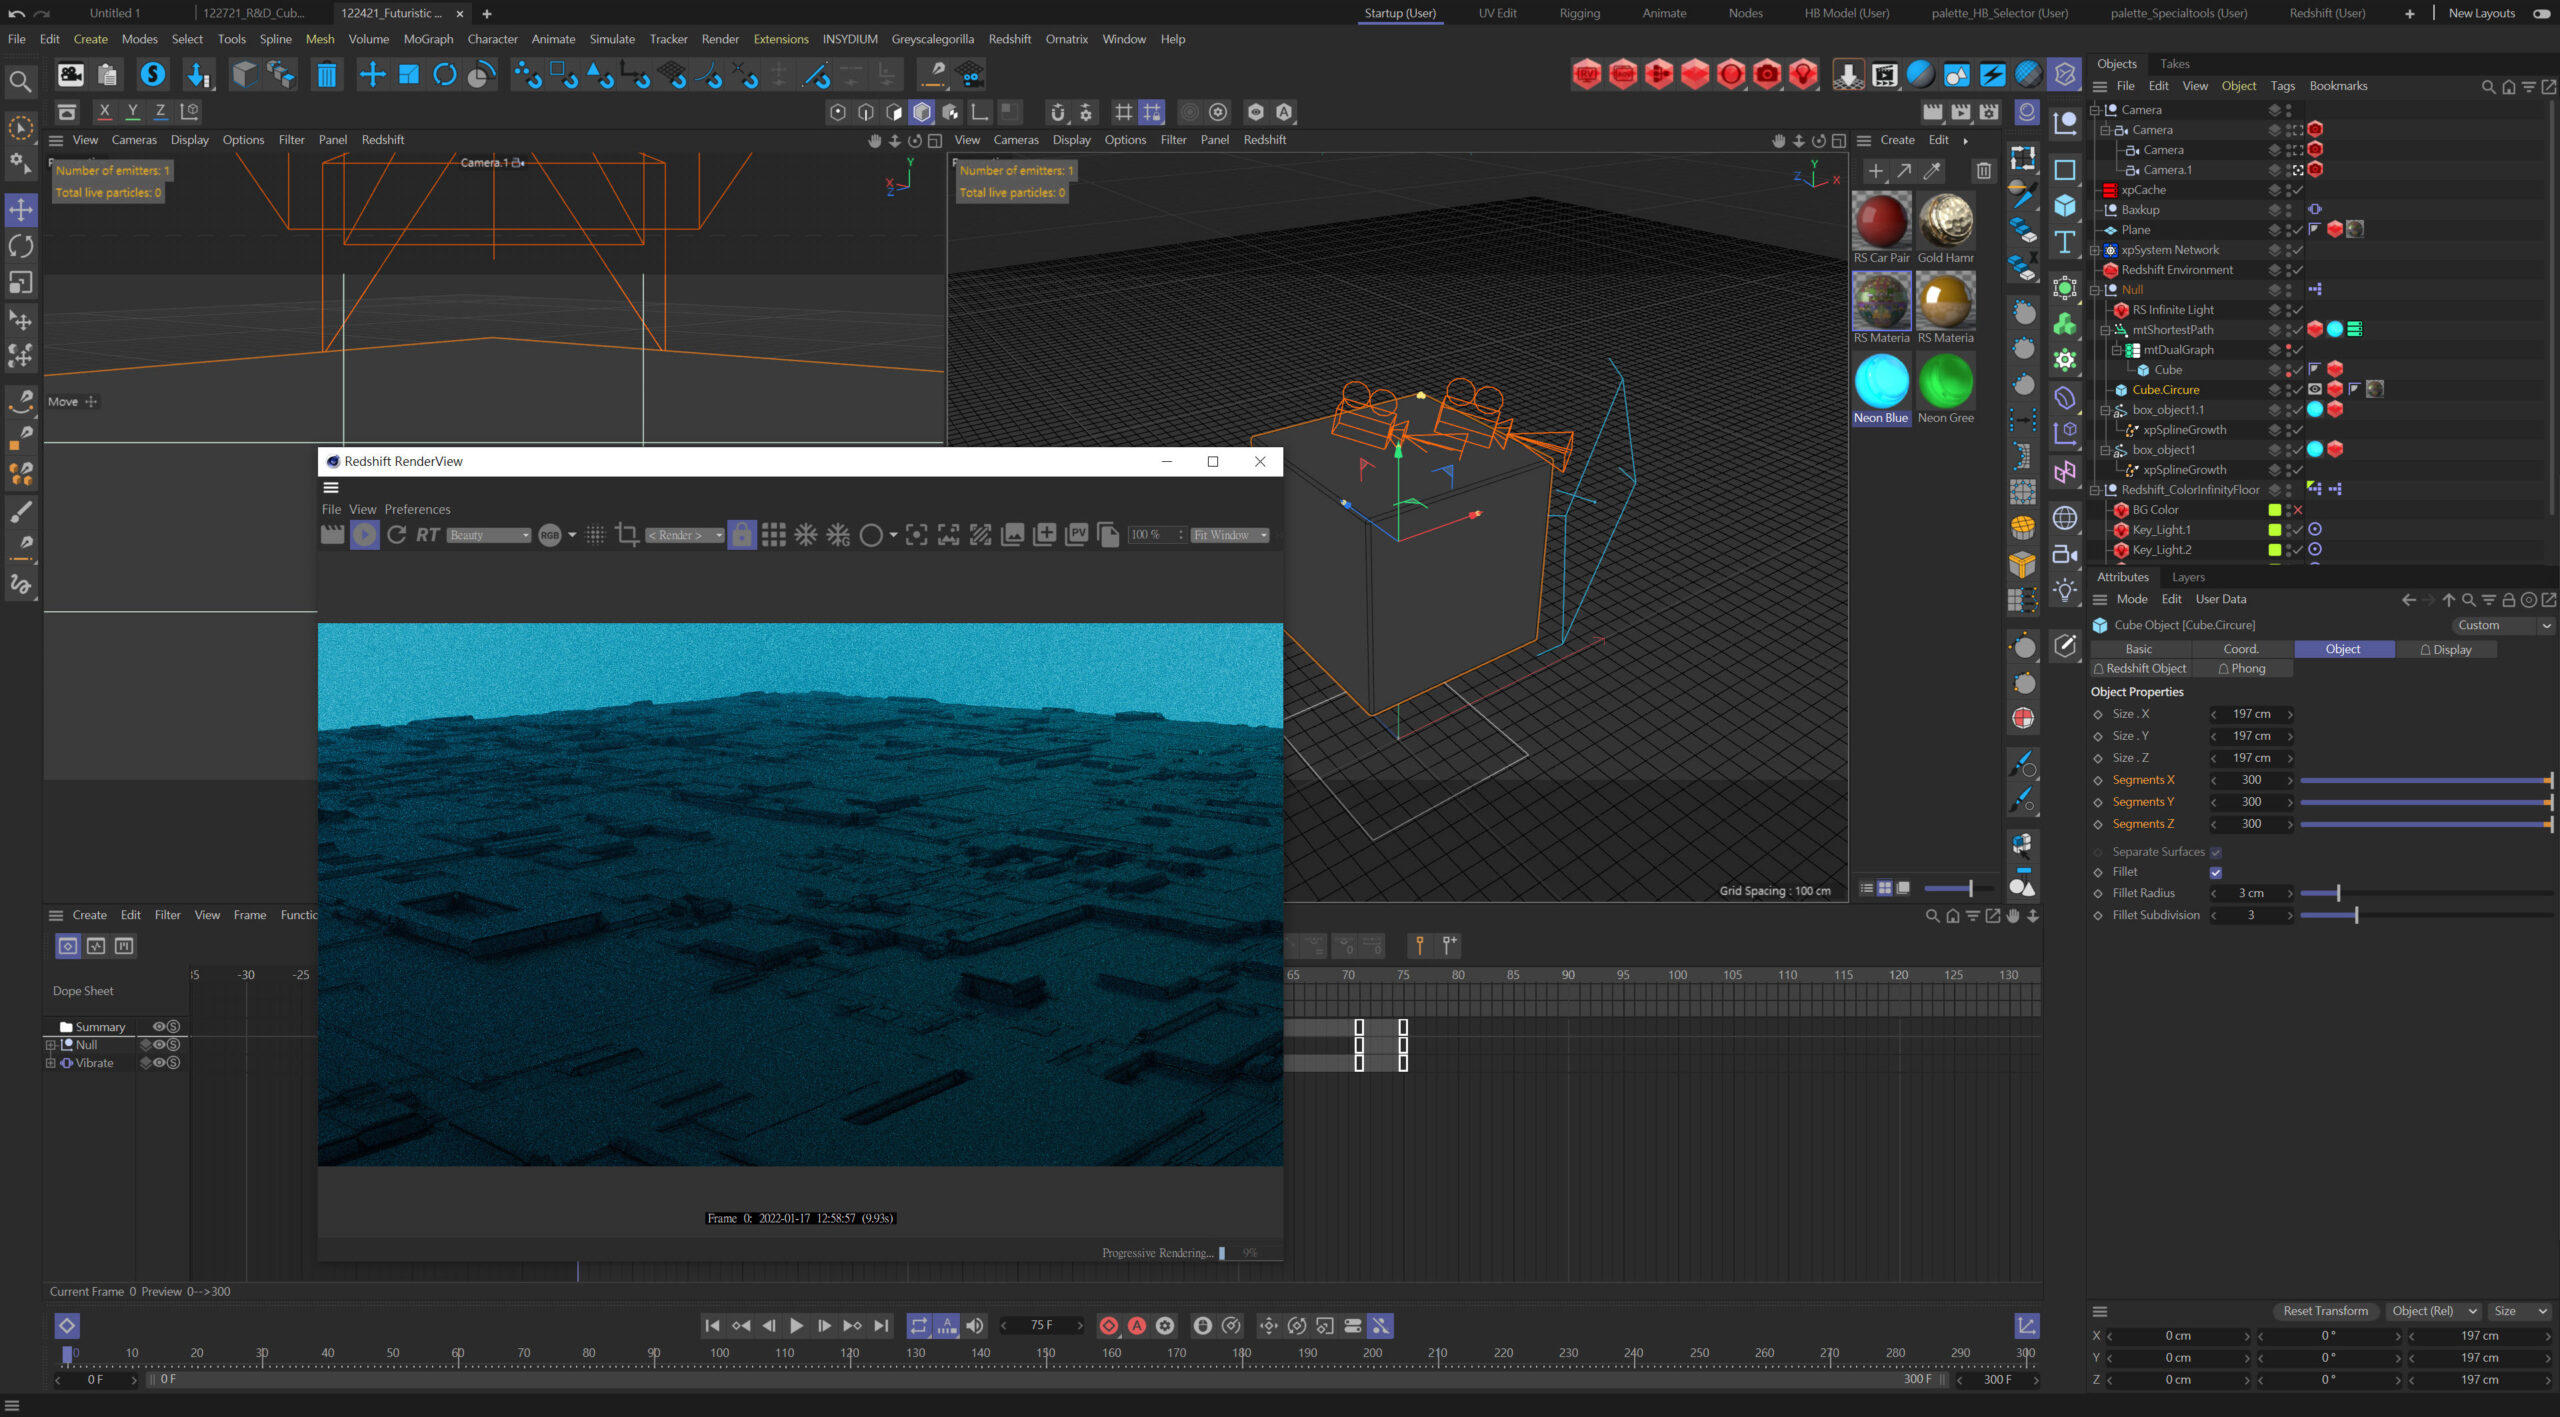Toggle the render region crop icon
This screenshot has width=2560, height=1417.
(627, 535)
